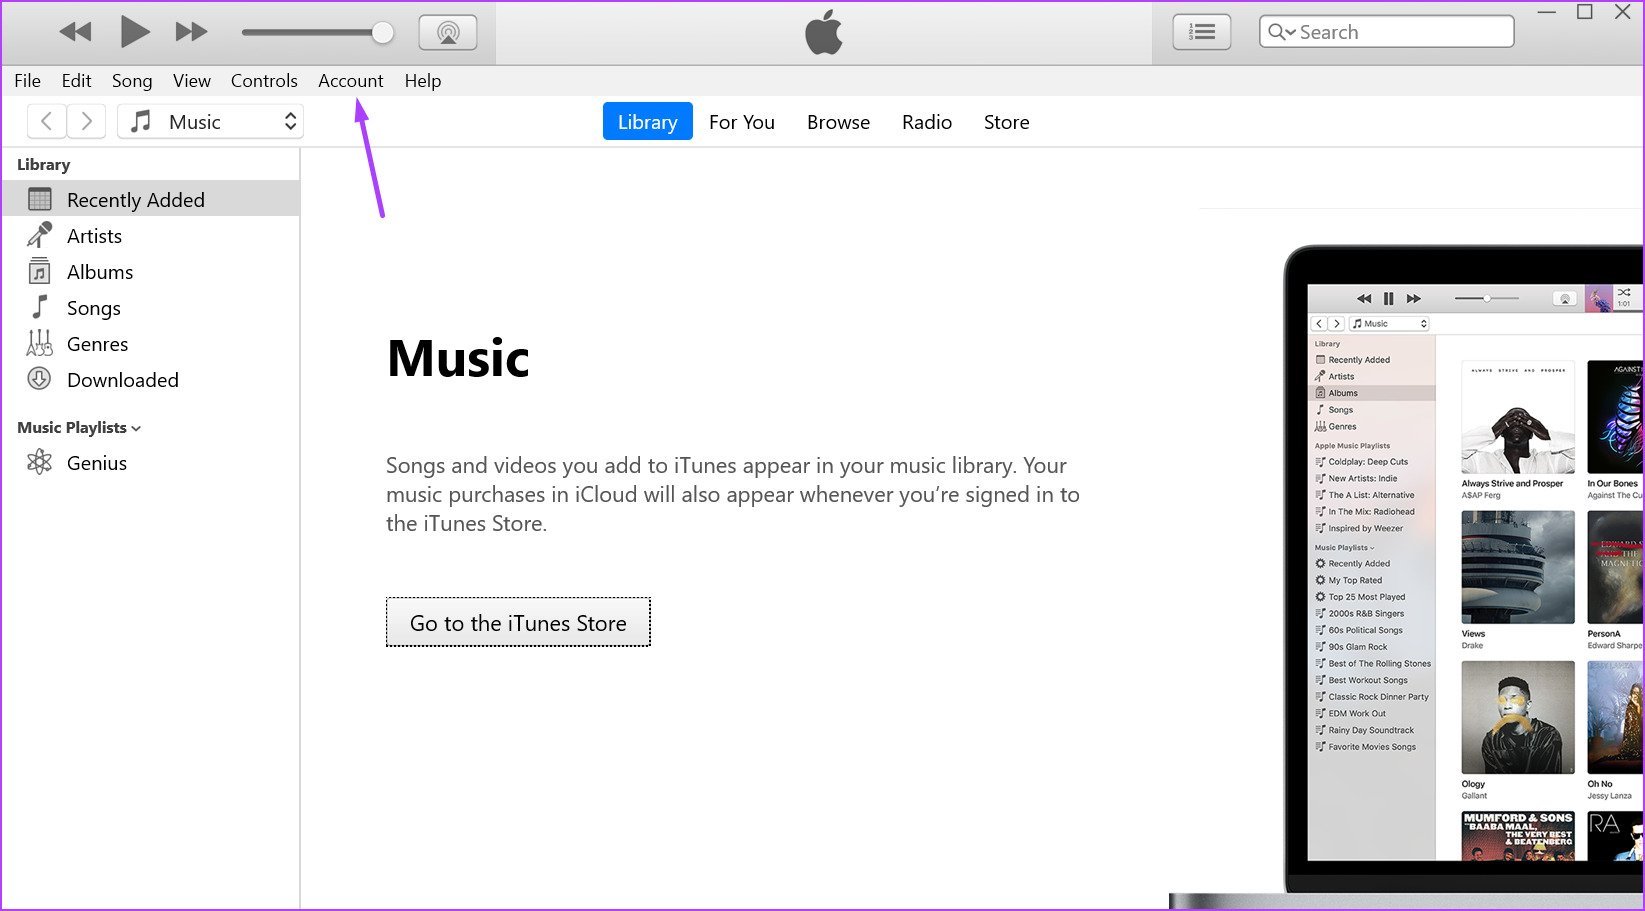Image resolution: width=1645 pixels, height=911 pixels.
Task: Select the Store tab
Action: 1006,122
